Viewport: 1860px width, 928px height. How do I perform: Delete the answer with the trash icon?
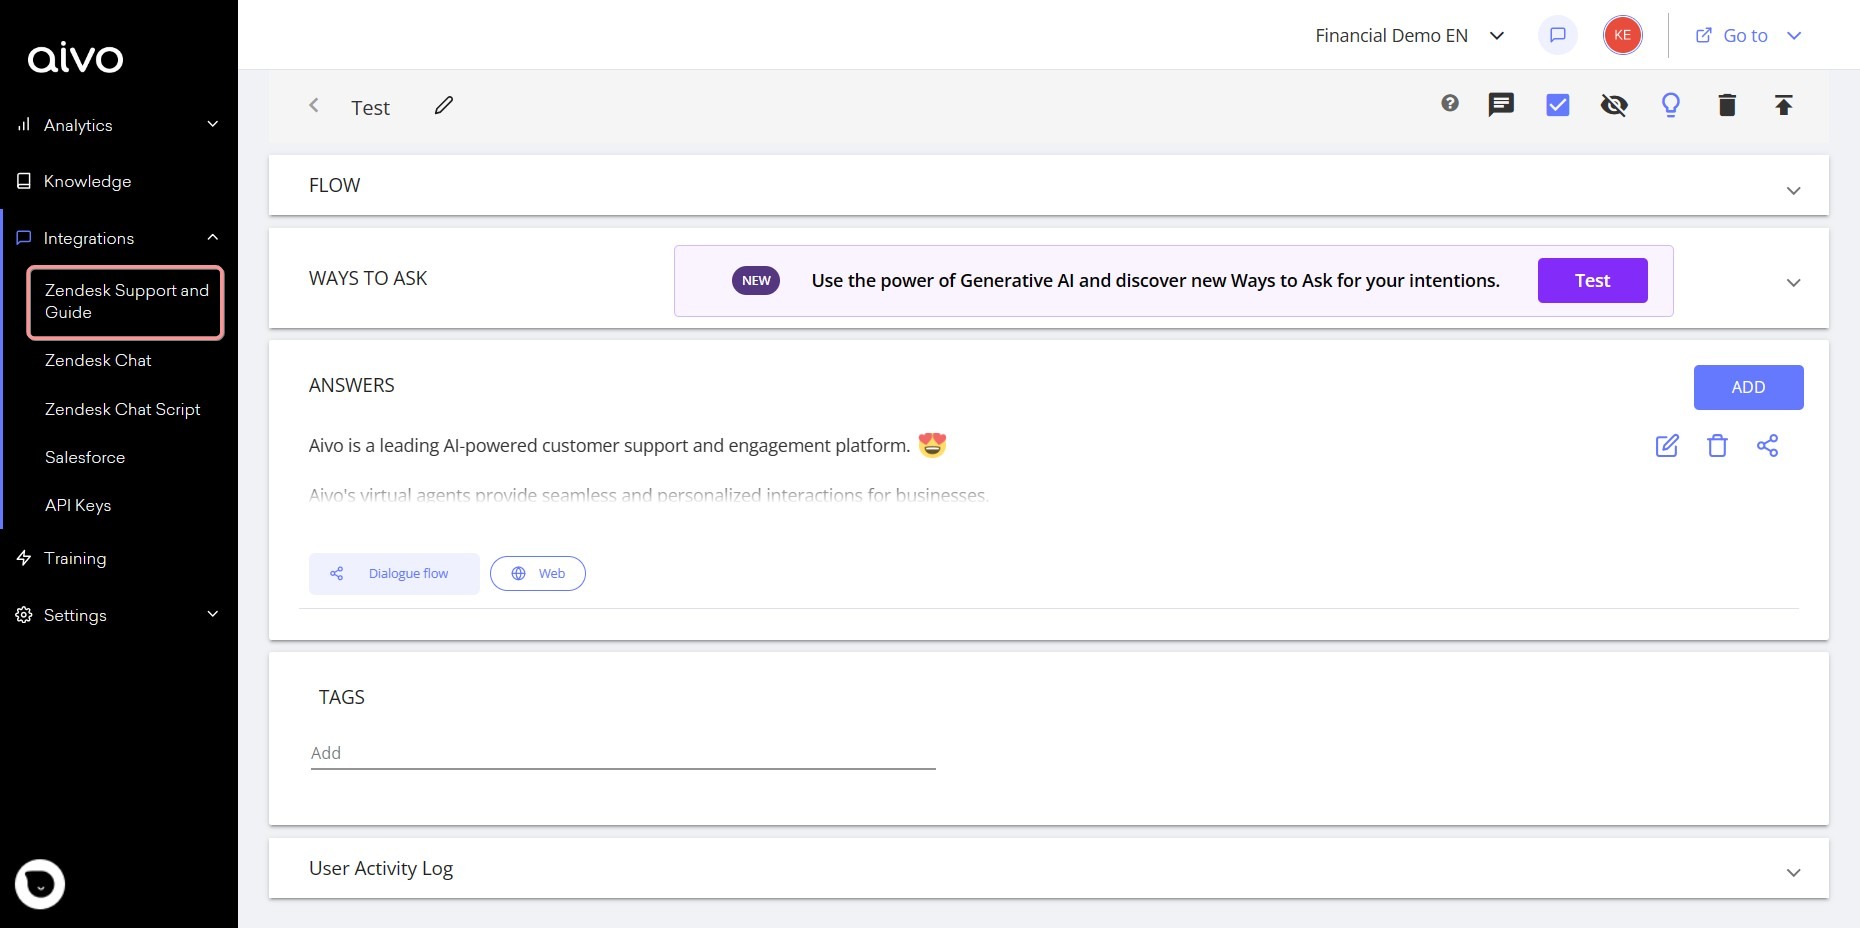click(x=1717, y=446)
